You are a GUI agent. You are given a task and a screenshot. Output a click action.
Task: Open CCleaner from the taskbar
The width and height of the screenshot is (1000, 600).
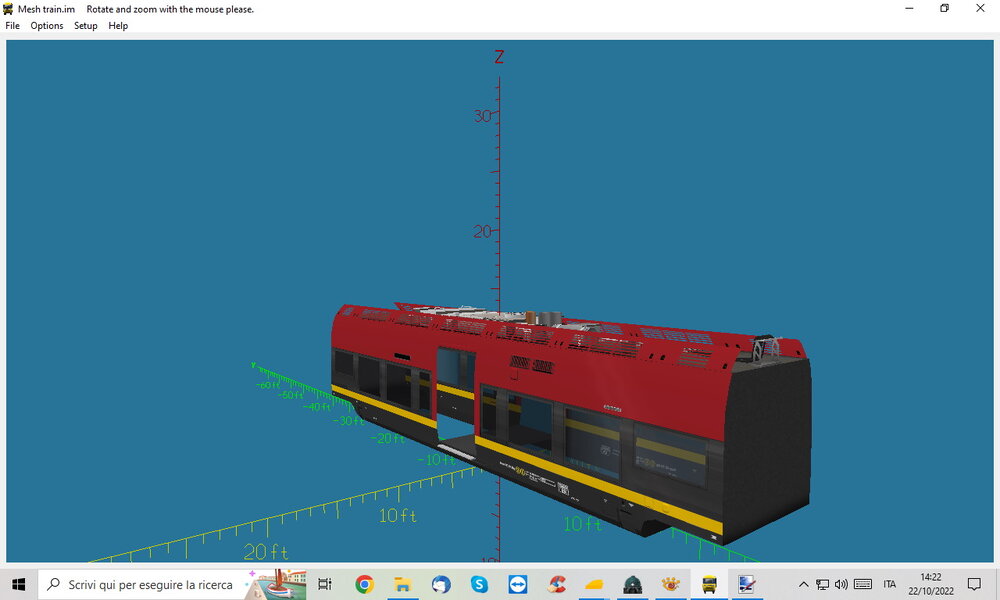tap(556, 584)
